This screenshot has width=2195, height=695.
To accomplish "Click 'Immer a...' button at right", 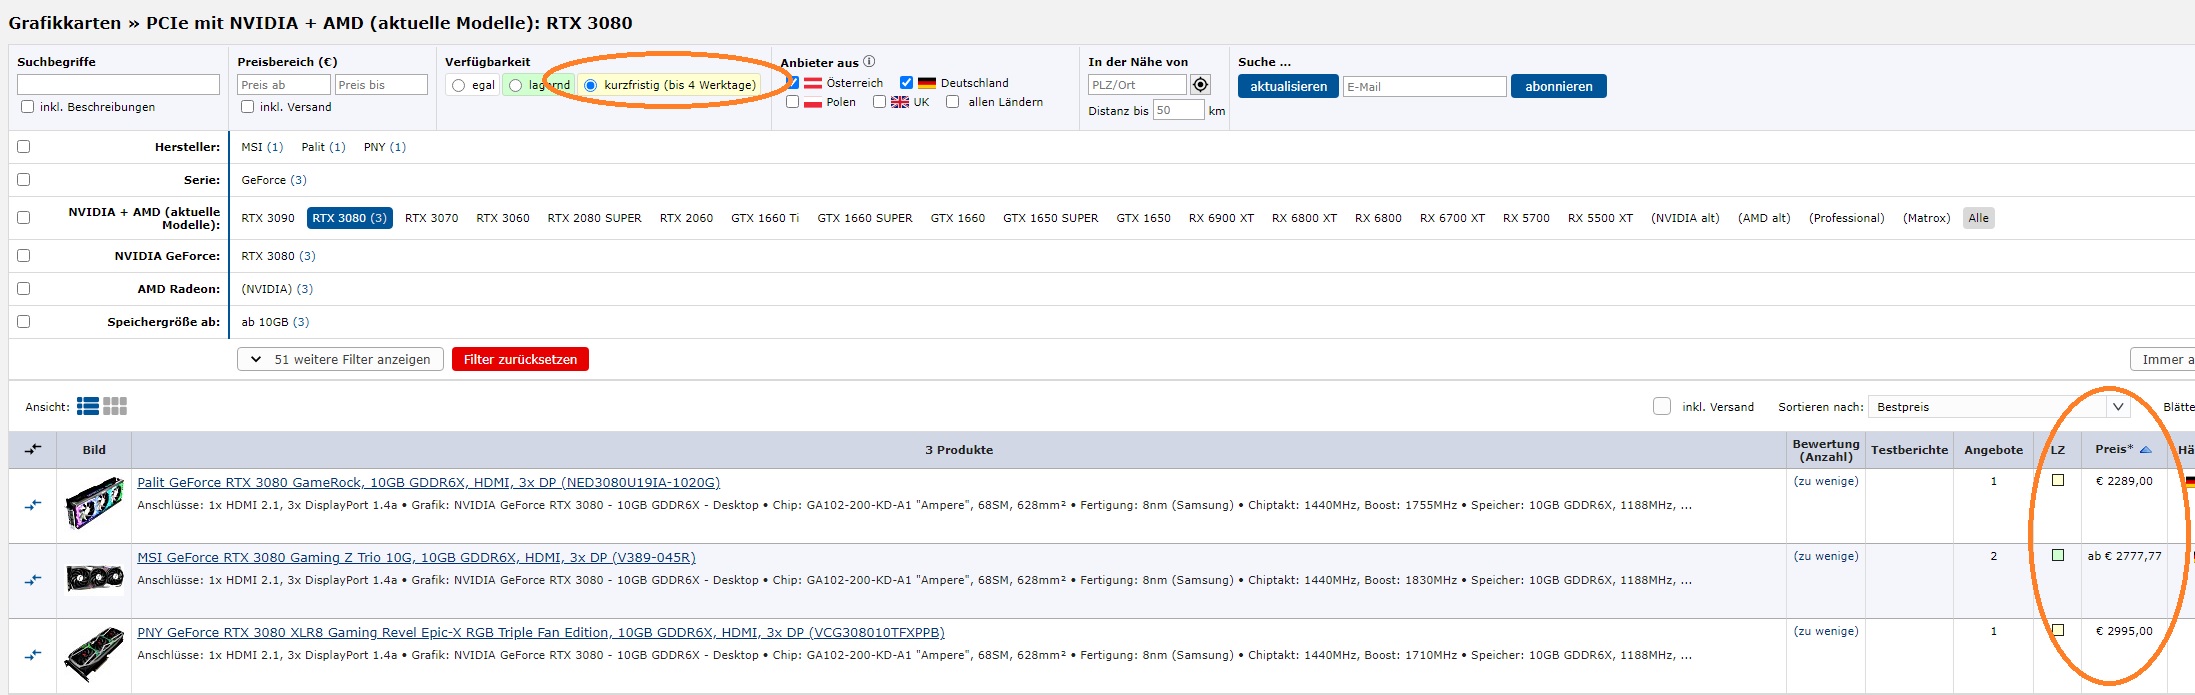I will point(2163,359).
